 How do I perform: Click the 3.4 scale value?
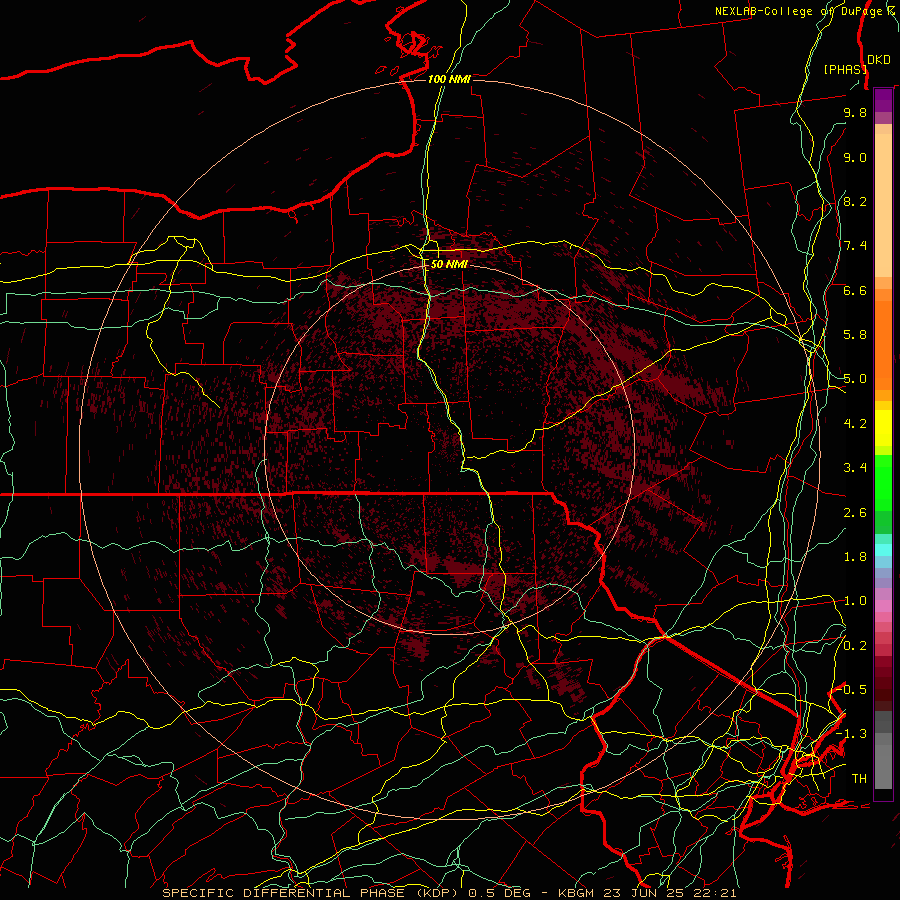[855, 468]
